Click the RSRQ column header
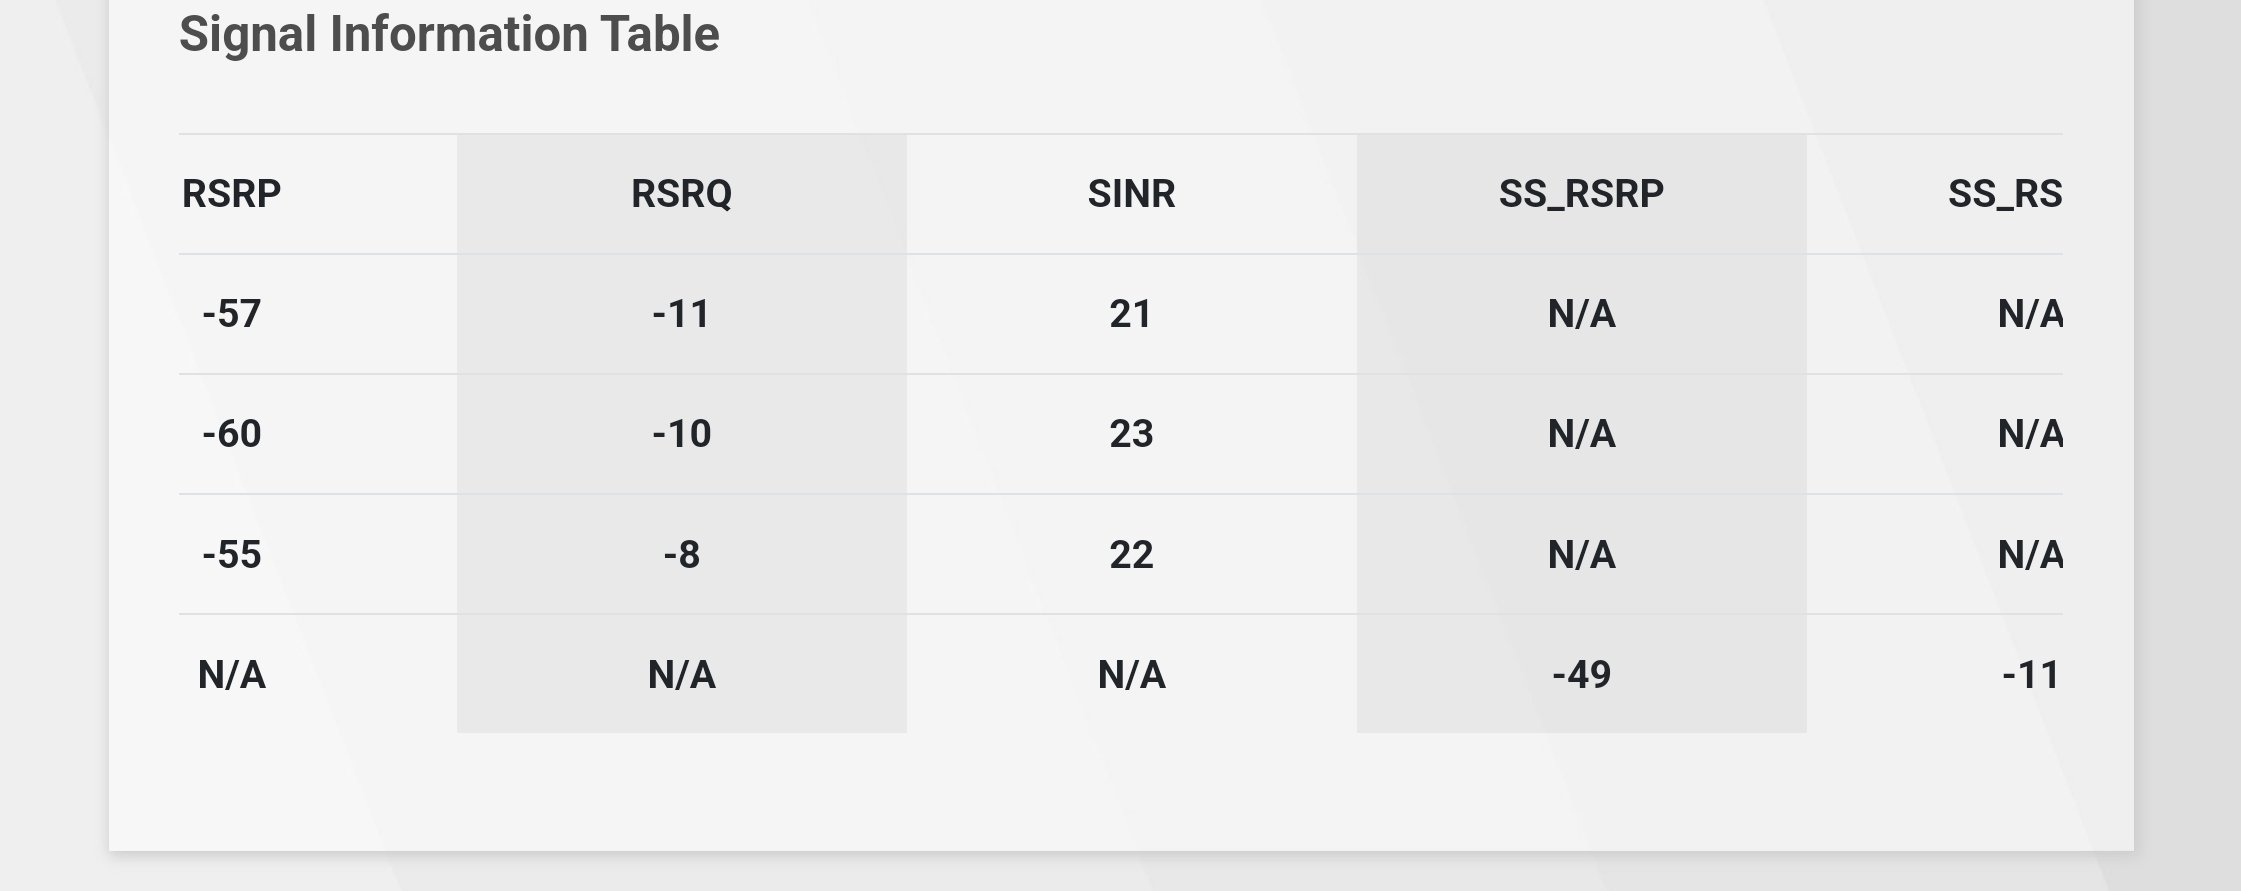Screen dimensions: 2241x891 click(x=681, y=193)
